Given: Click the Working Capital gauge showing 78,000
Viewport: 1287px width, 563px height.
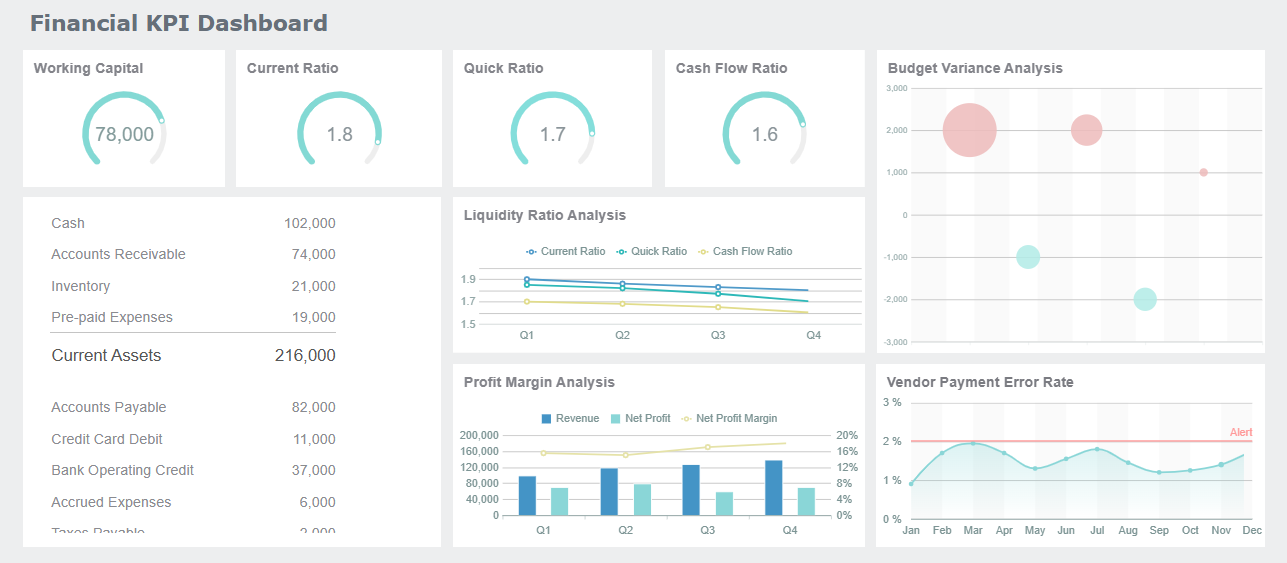Looking at the screenshot, I should (x=124, y=134).
